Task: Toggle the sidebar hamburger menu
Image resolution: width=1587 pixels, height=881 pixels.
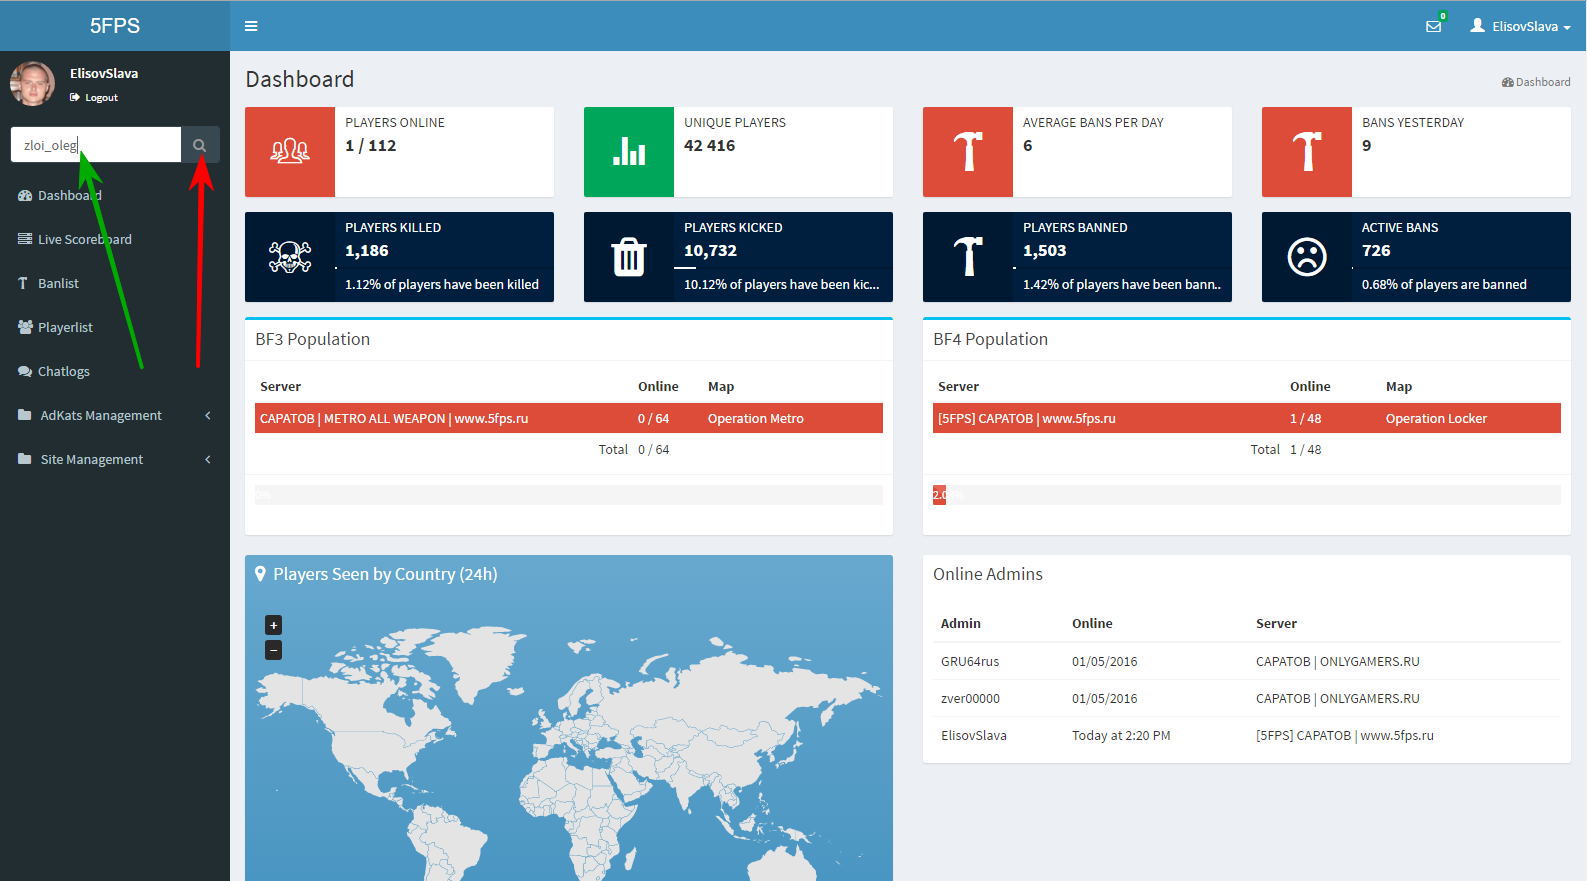Action: pos(251,26)
